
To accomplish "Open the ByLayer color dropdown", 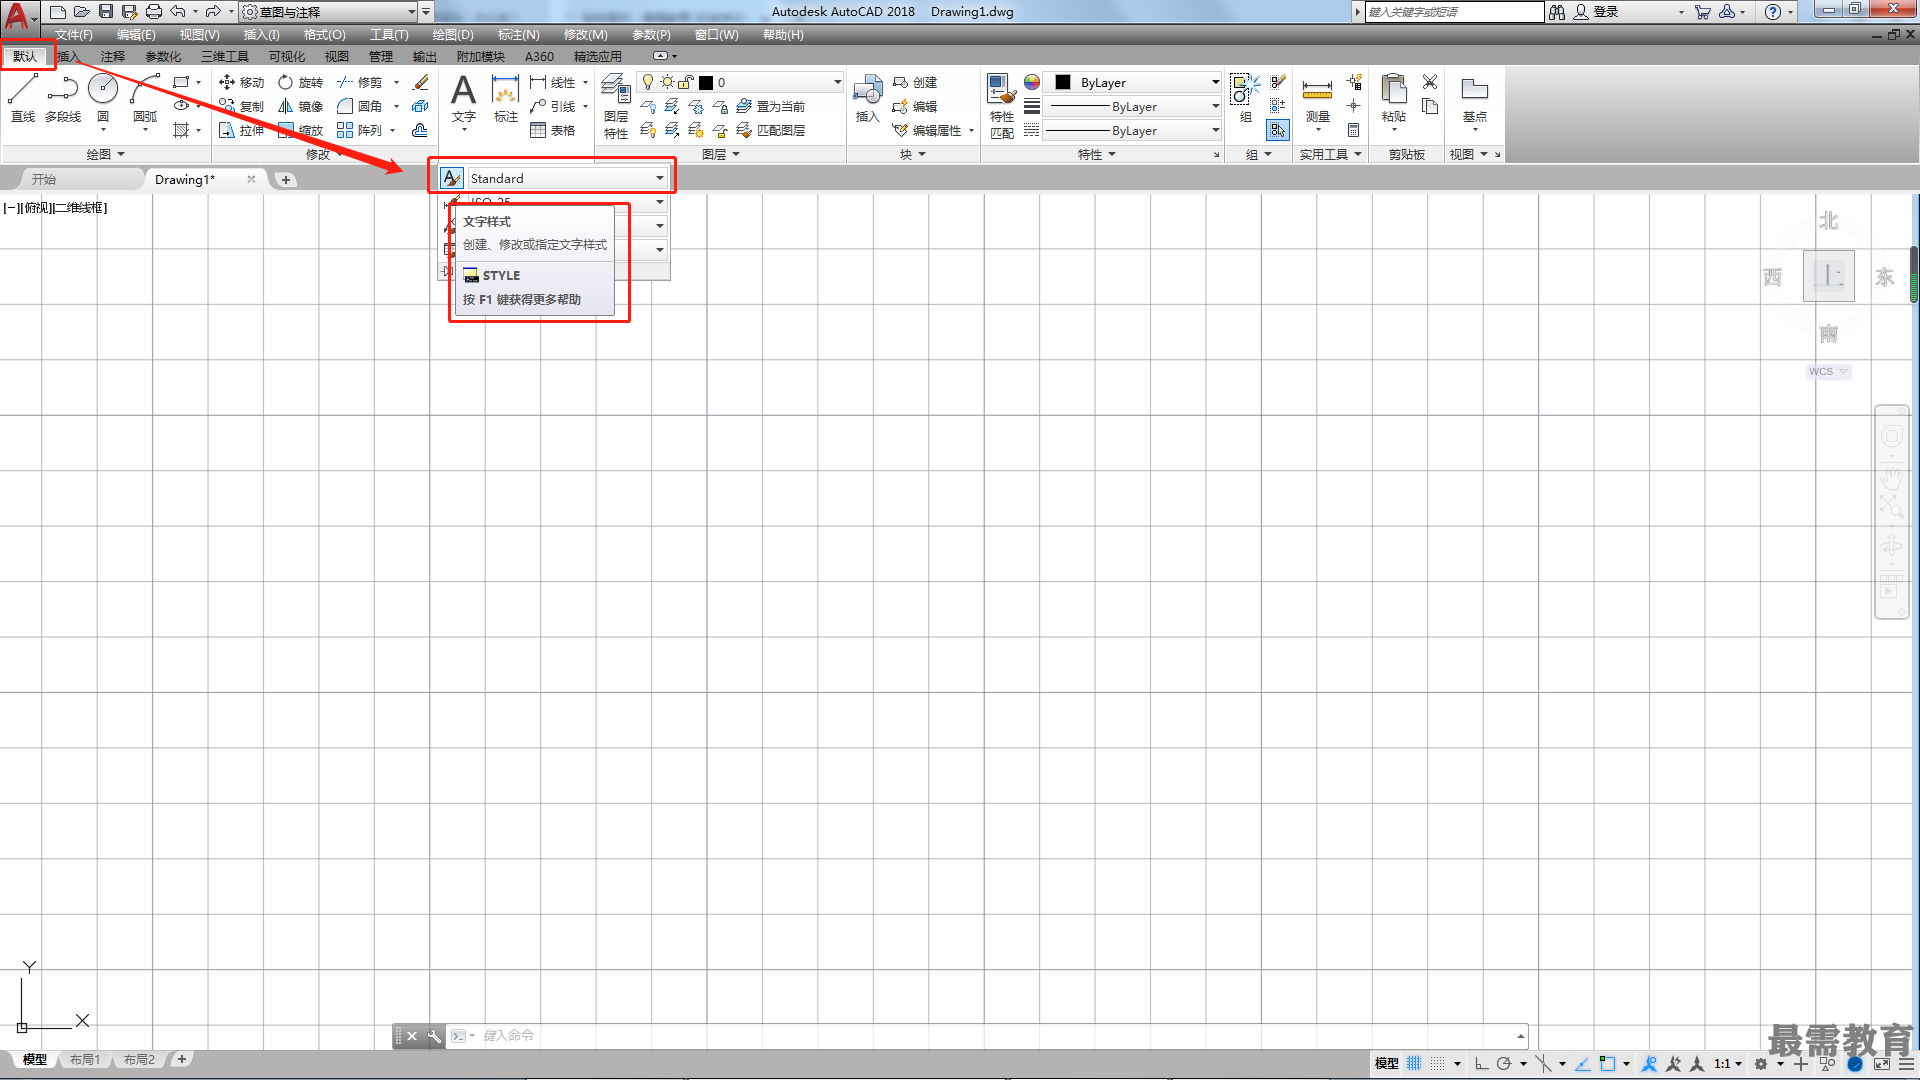I will coord(1215,82).
